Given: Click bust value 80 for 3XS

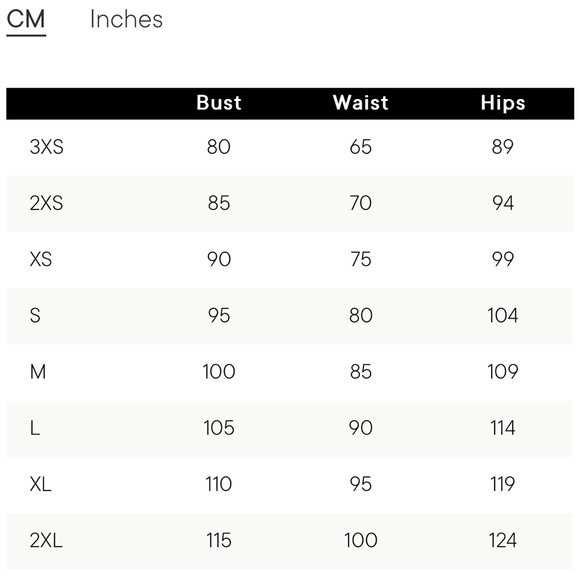Looking at the screenshot, I should [219, 147].
